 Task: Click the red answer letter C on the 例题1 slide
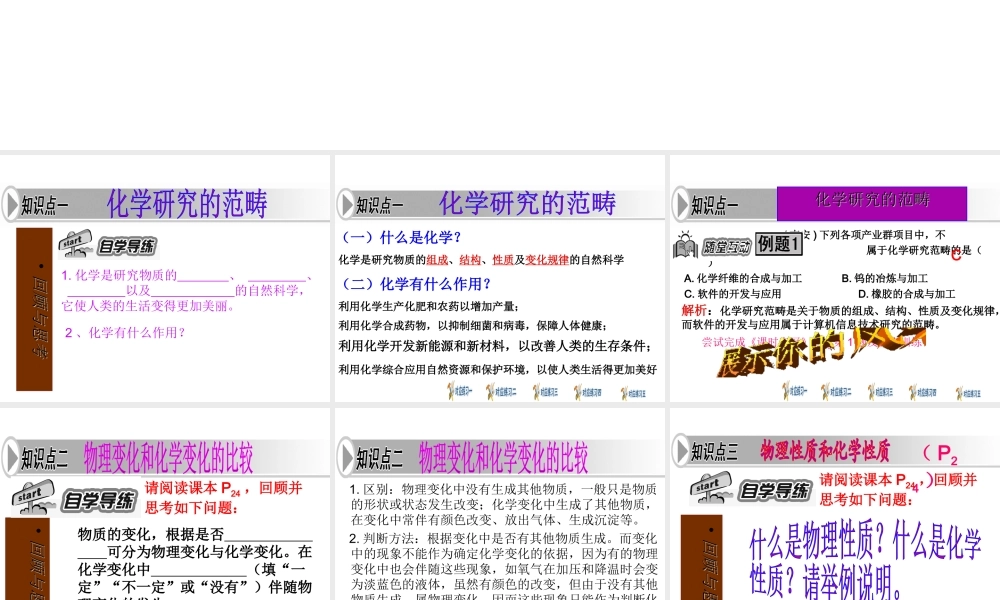(955, 254)
